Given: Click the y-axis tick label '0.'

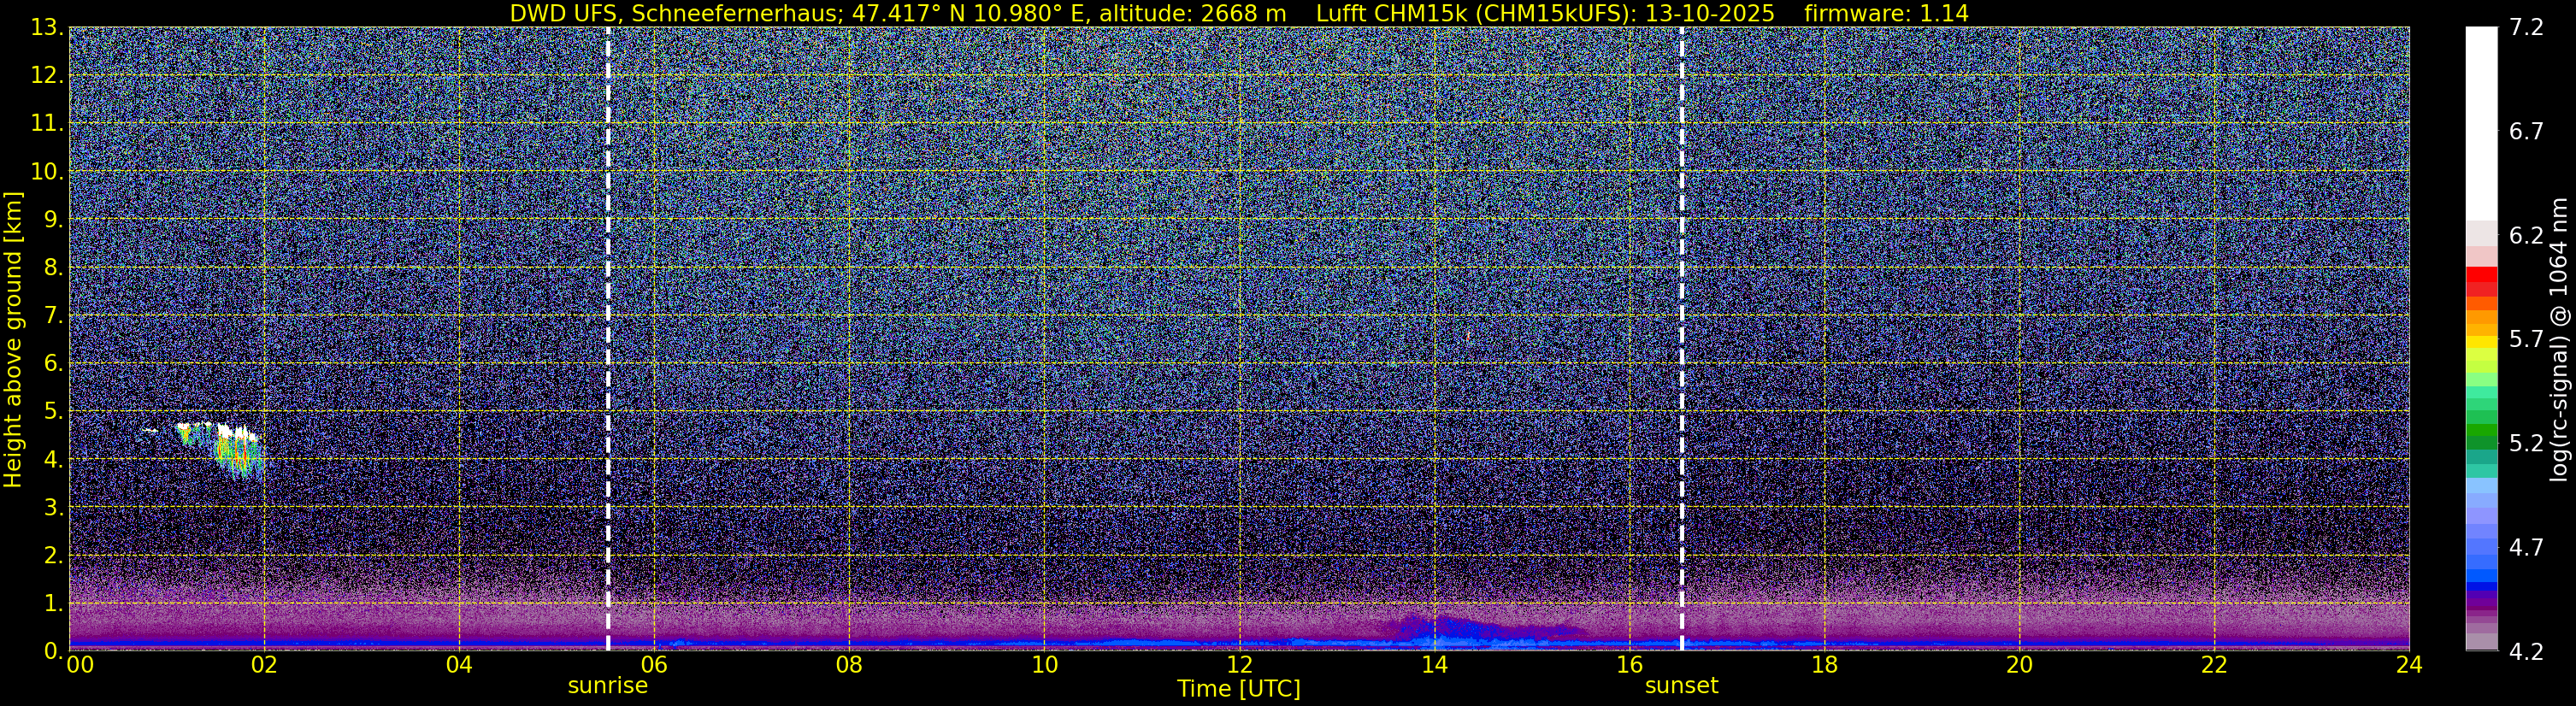Looking at the screenshot, I should coord(53,651).
